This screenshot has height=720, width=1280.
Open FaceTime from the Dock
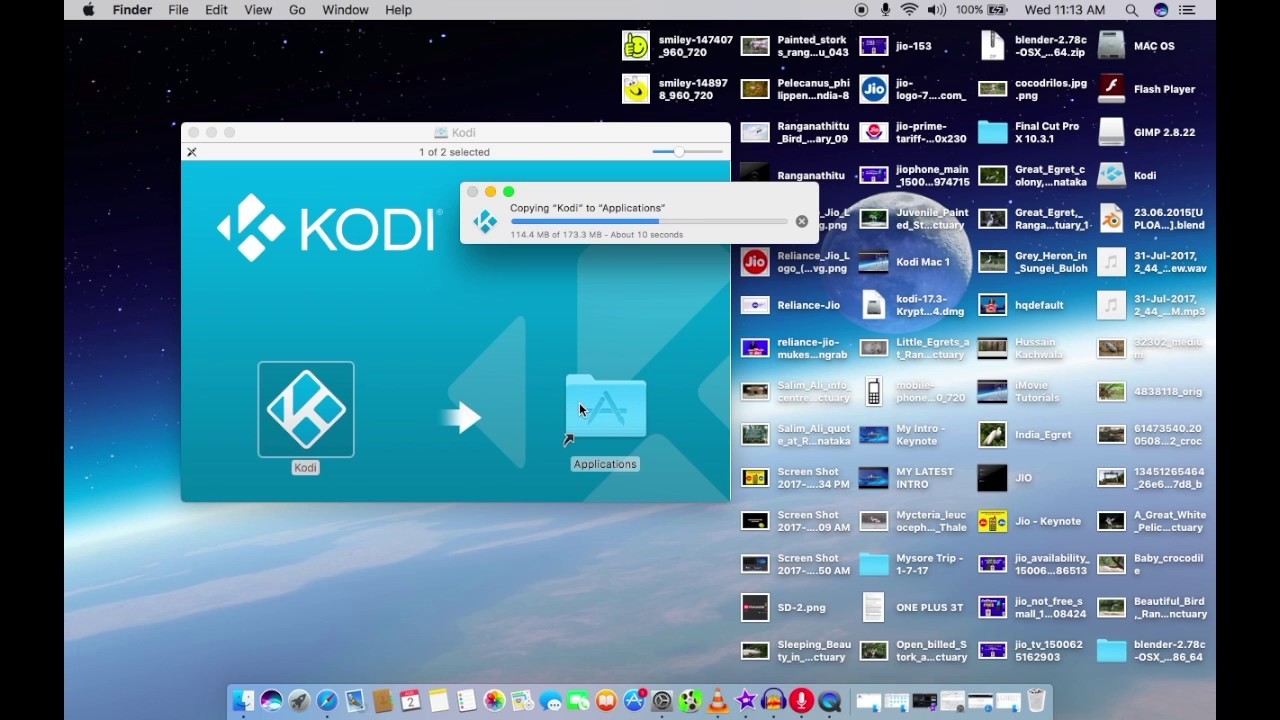pos(578,701)
